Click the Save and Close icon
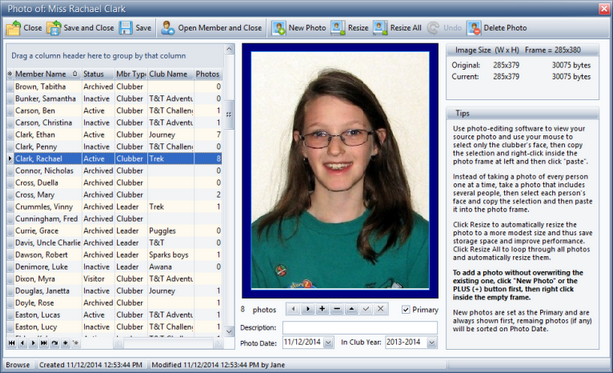 (x=54, y=28)
